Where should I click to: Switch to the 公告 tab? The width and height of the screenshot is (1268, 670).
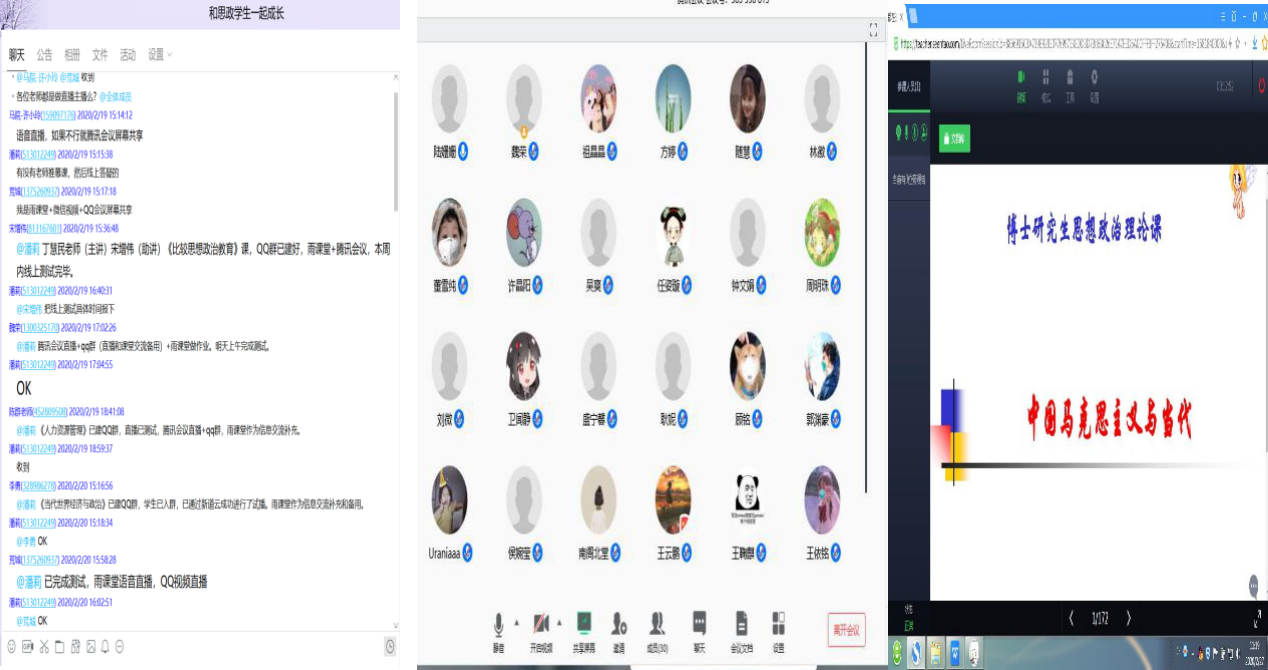pos(44,54)
